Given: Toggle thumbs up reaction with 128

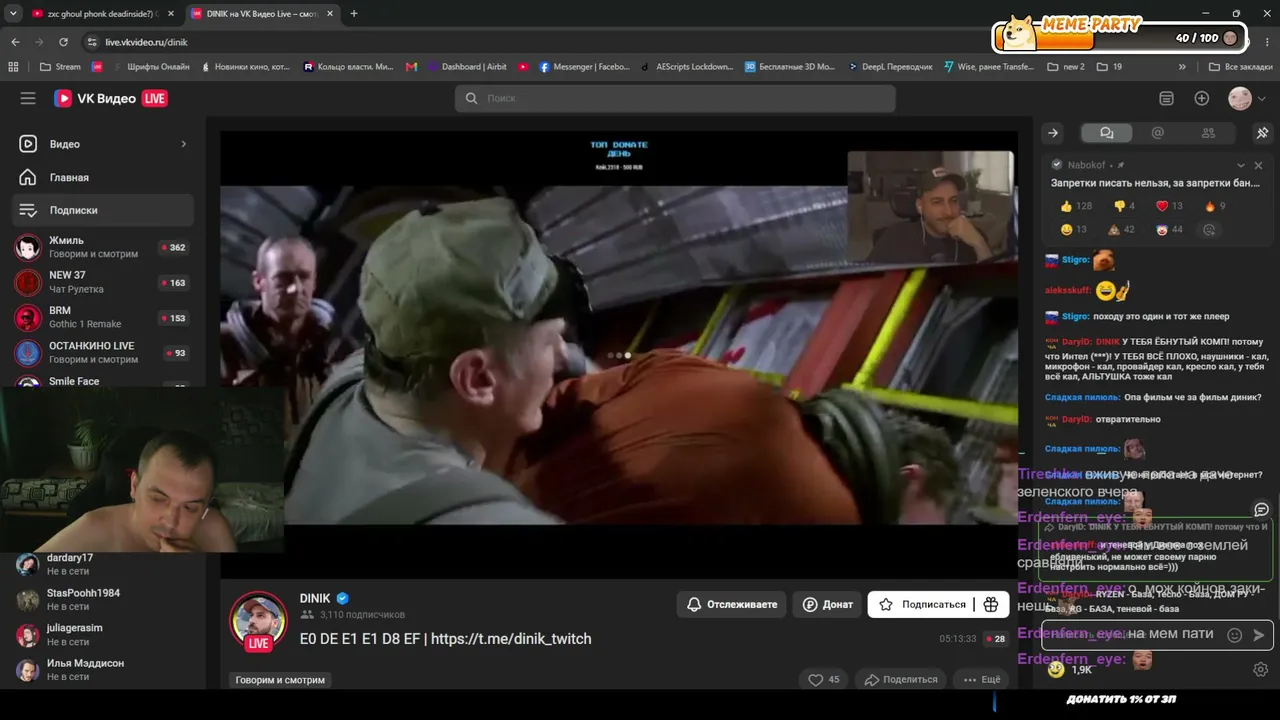Looking at the screenshot, I should pos(1076,206).
